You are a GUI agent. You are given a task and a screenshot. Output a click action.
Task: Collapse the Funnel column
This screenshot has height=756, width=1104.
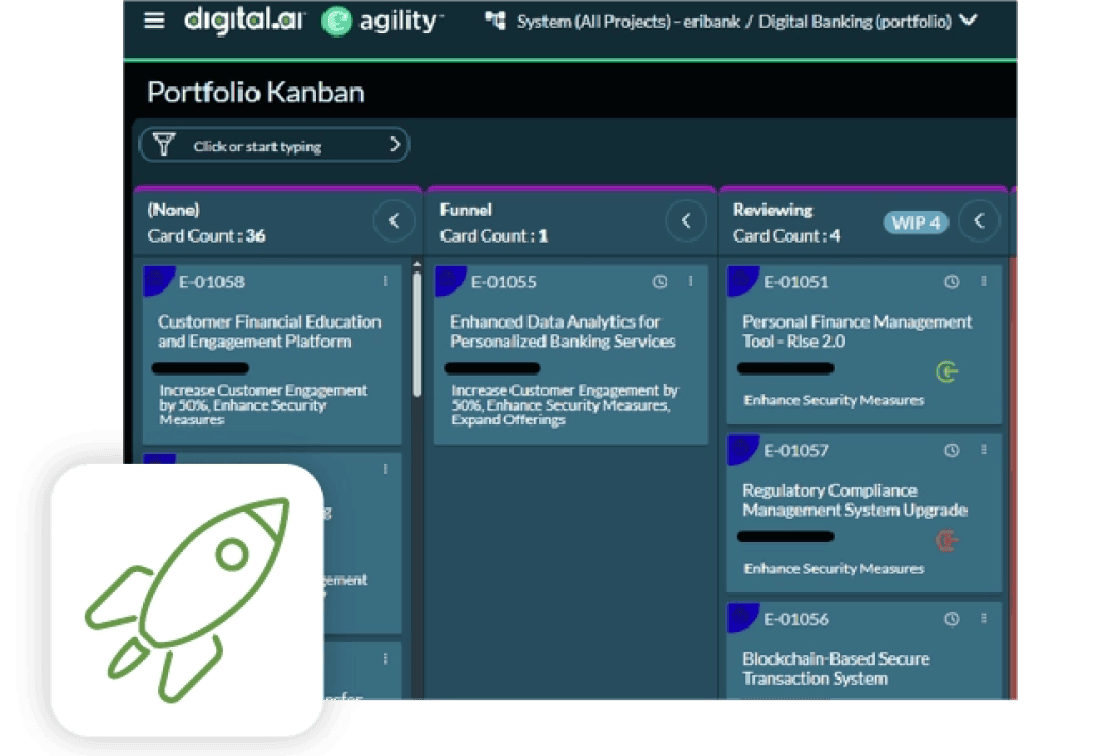point(686,221)
